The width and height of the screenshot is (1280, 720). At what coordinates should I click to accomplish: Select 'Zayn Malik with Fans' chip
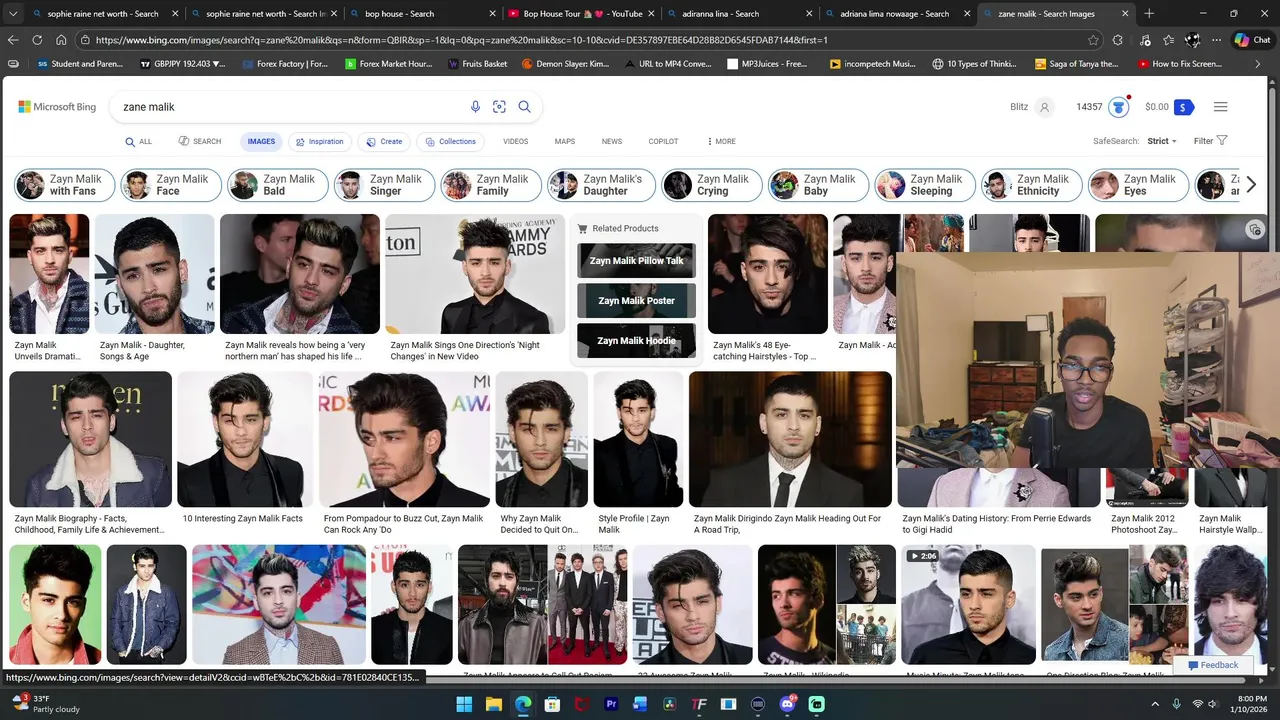click(65, 185)
